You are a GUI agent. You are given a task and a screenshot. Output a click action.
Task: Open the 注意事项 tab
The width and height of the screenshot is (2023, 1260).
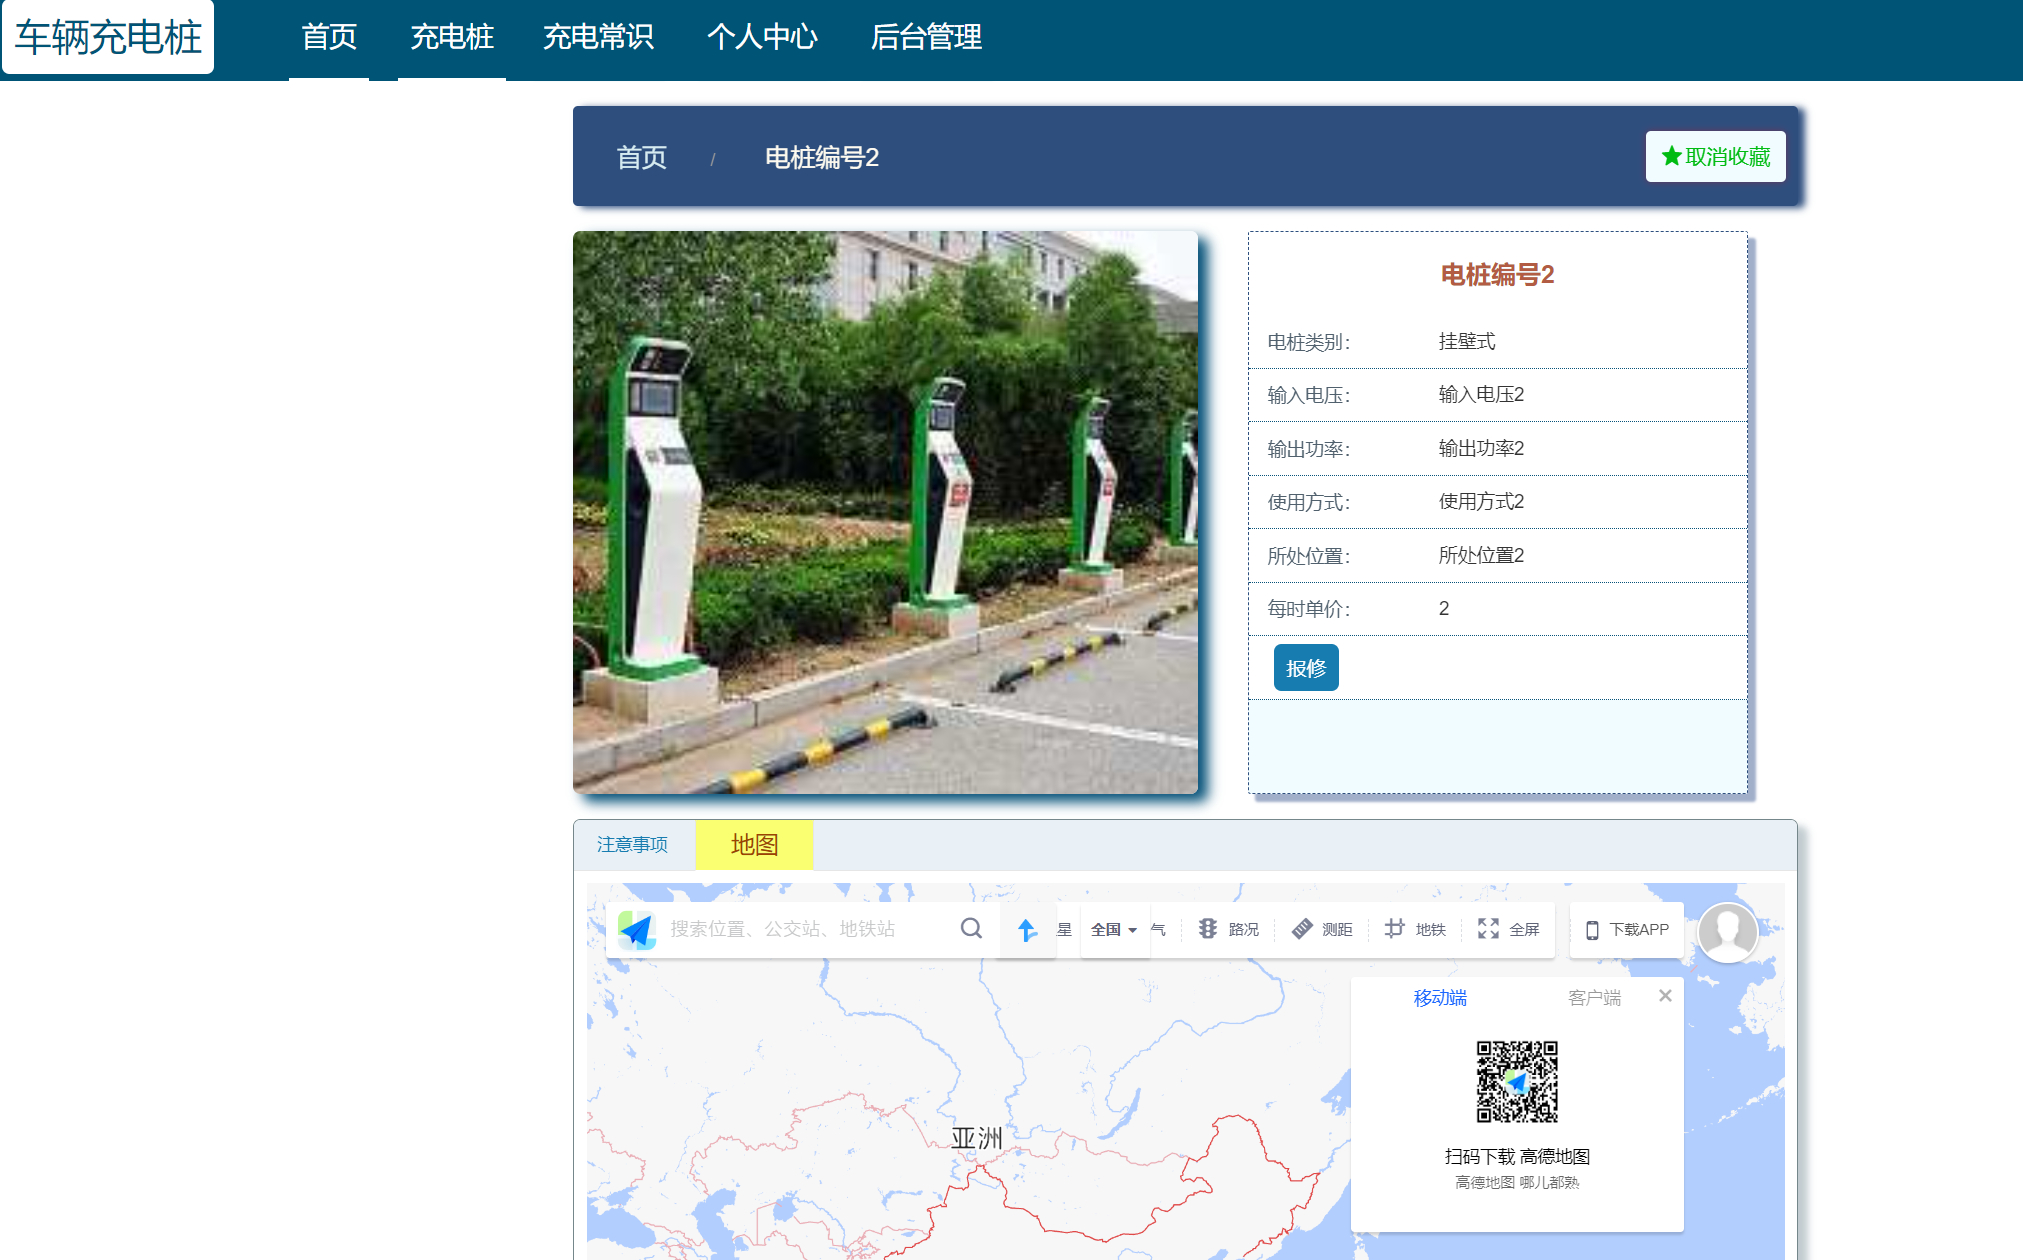(632, 845)
